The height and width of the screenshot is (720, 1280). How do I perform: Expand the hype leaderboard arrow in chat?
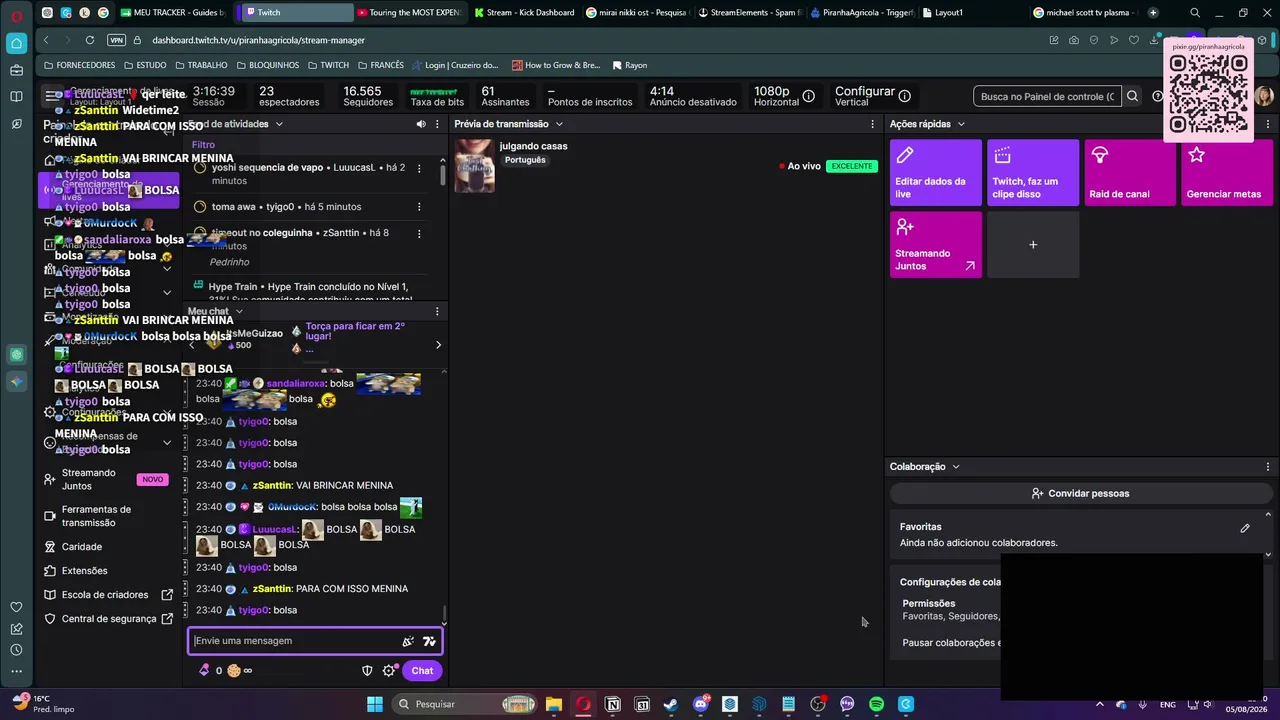tap(438, 345)
